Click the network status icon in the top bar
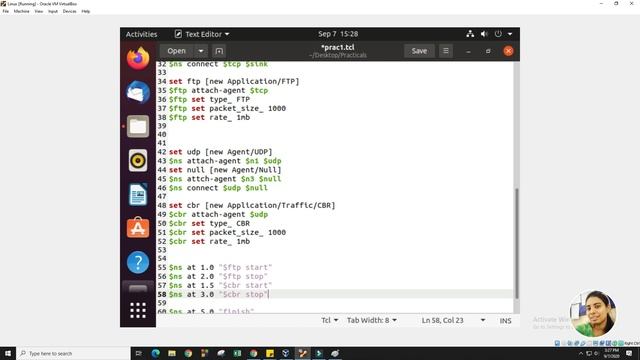 tap(470, 34)
